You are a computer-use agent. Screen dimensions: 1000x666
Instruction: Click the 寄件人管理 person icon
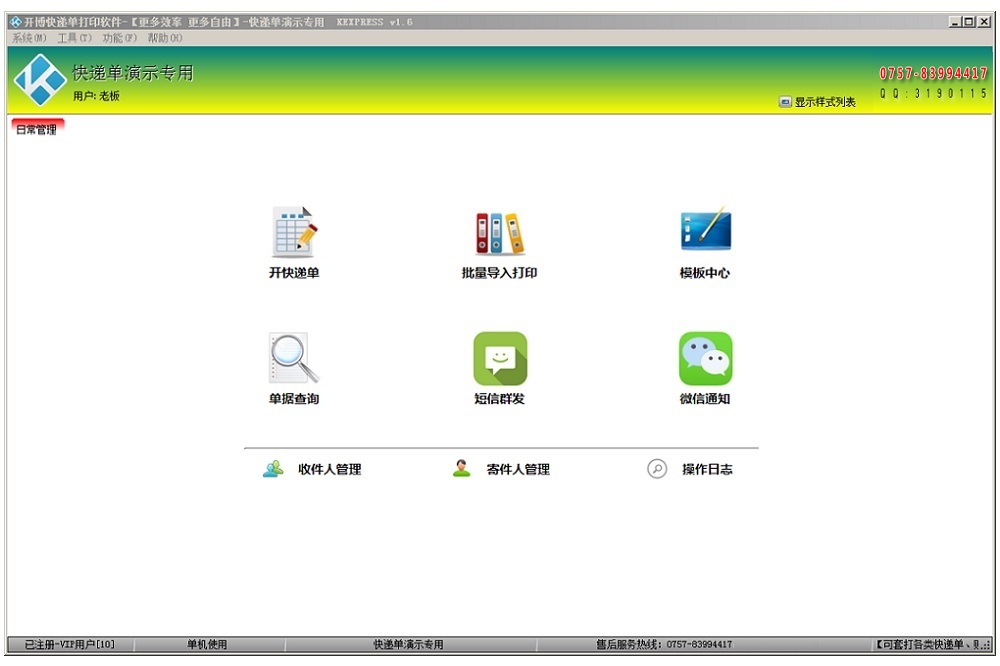(x=461, y=469)
